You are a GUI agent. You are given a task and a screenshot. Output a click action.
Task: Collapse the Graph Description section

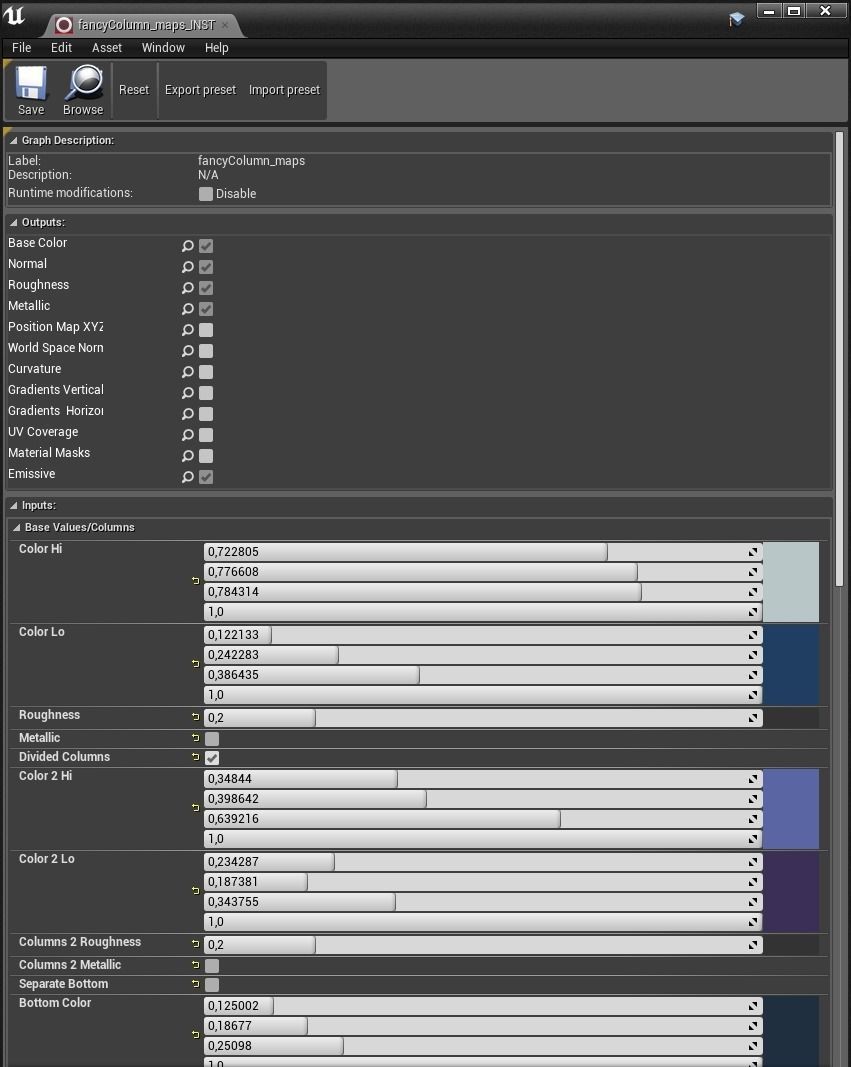point(14,141)
